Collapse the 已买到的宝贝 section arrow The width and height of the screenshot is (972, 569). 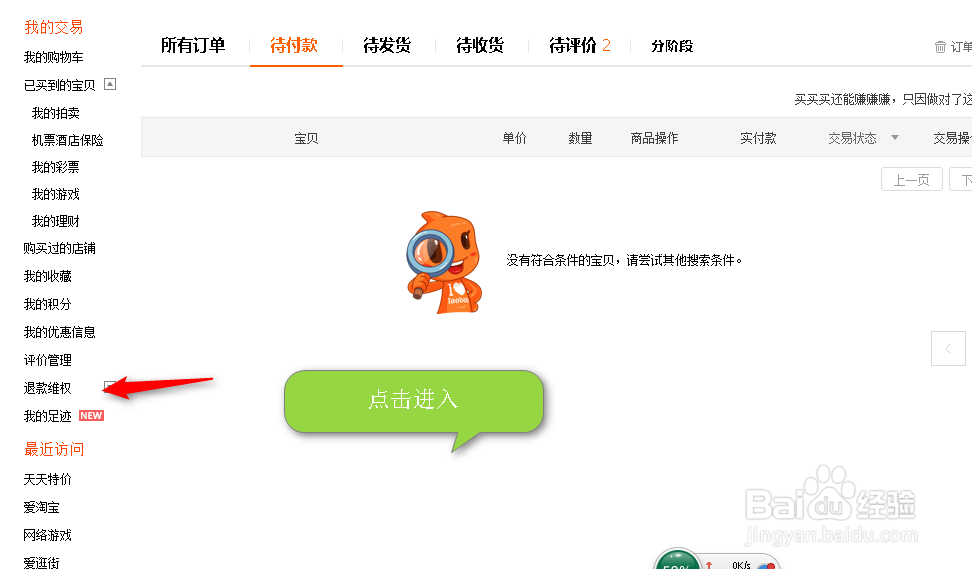(x=110, y=84)
